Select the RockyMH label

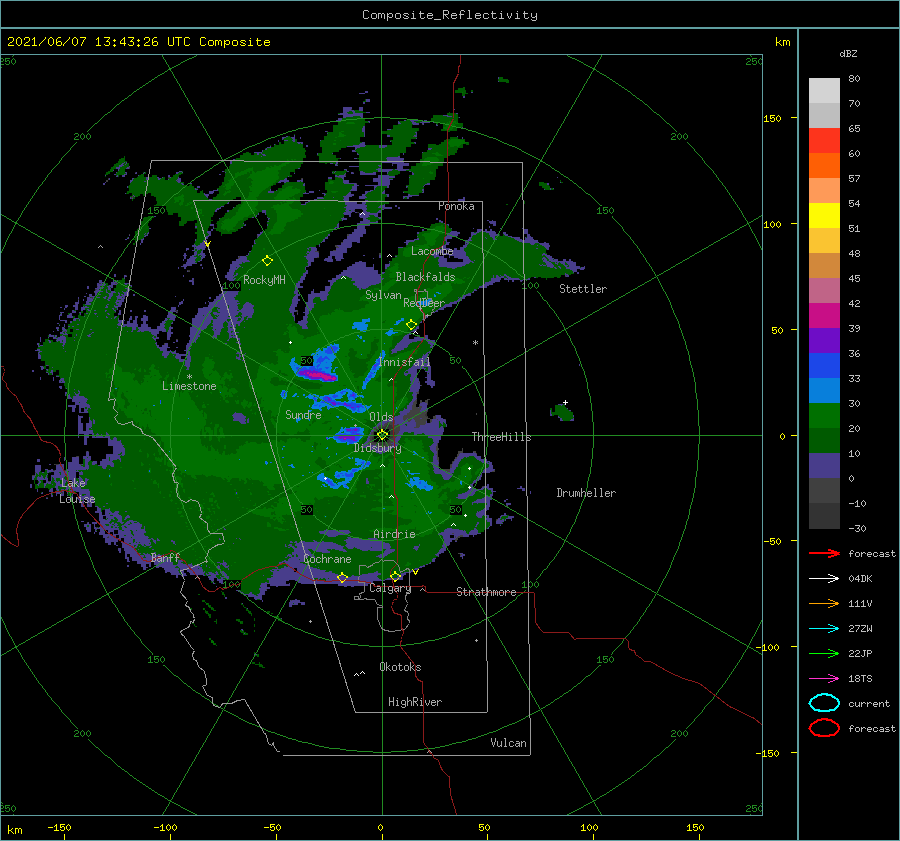click(x=264, y=280)
